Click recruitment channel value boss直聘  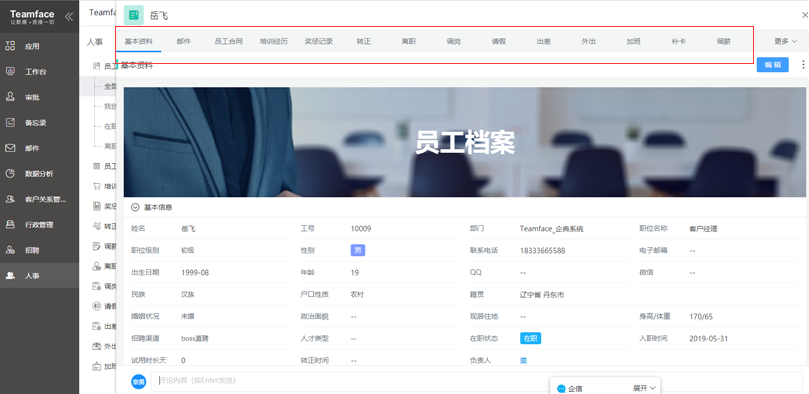tap(195, 338)
